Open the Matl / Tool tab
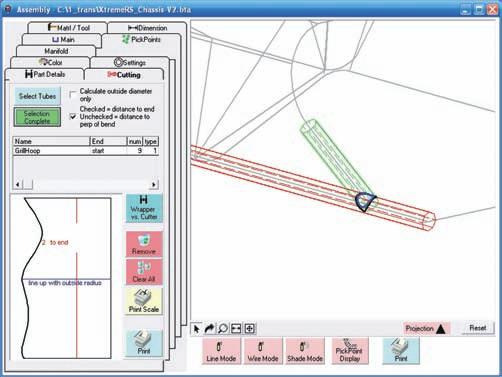The height and width of the screenshot is (377, 502). click(x=68, y=28)
